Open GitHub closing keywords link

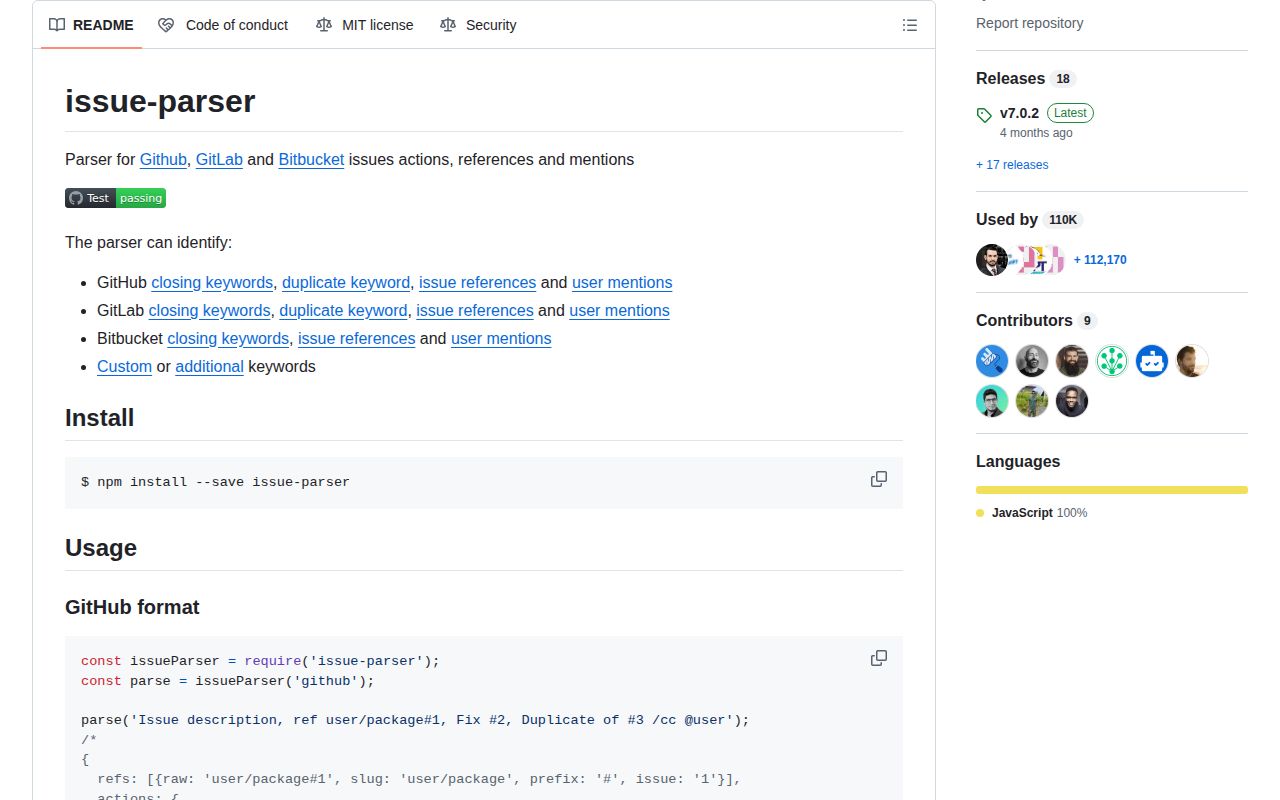click(x=212, y=282)
